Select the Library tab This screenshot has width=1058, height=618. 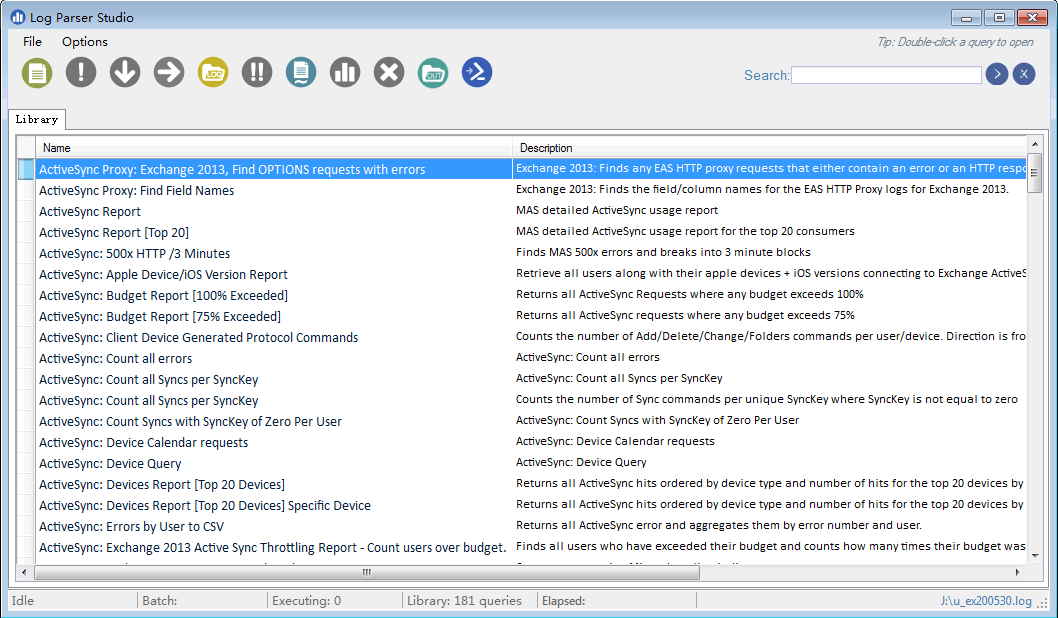[x=37, y=119]
